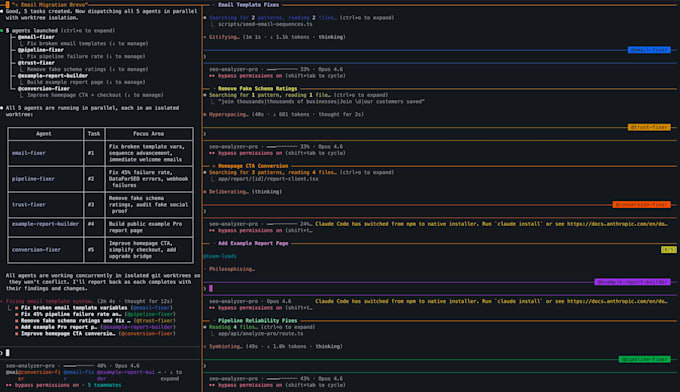
Task: Click 'Remove fake schema ratings and fix' todo row
Action: pyautogui.click(x=94, y=321)
